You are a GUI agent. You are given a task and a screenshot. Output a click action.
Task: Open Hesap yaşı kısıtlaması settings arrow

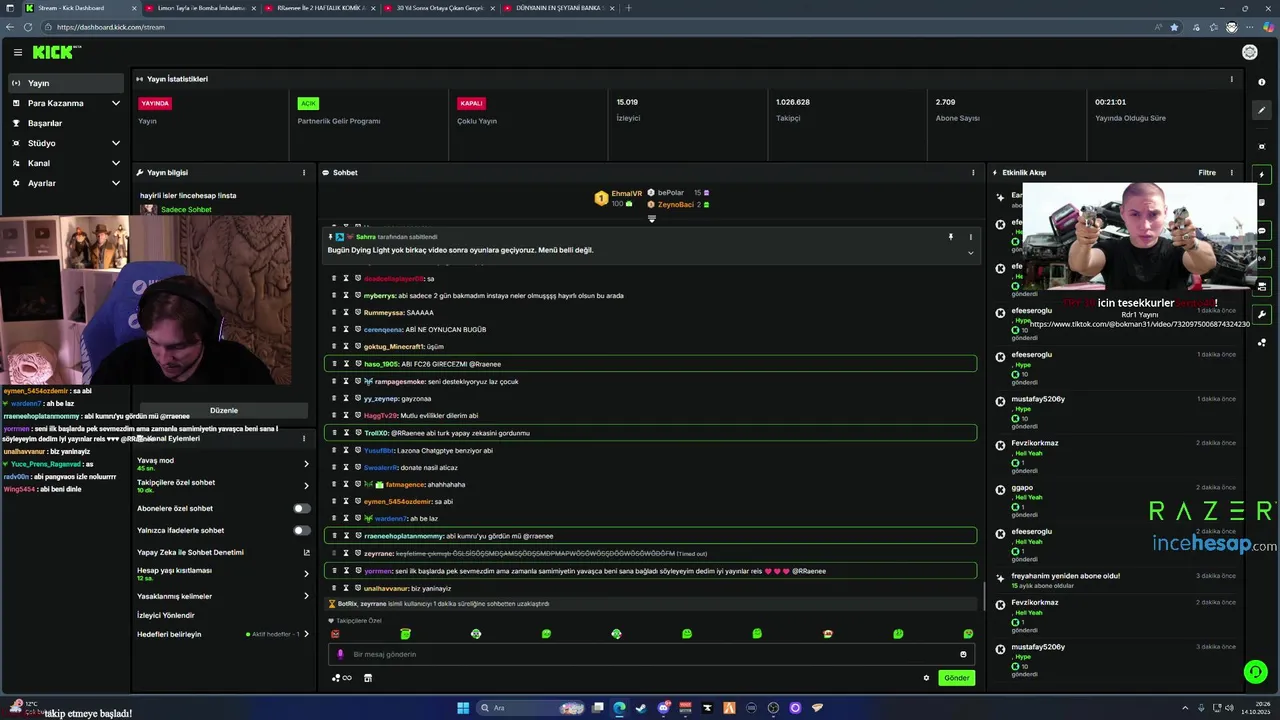coord(306,574)
